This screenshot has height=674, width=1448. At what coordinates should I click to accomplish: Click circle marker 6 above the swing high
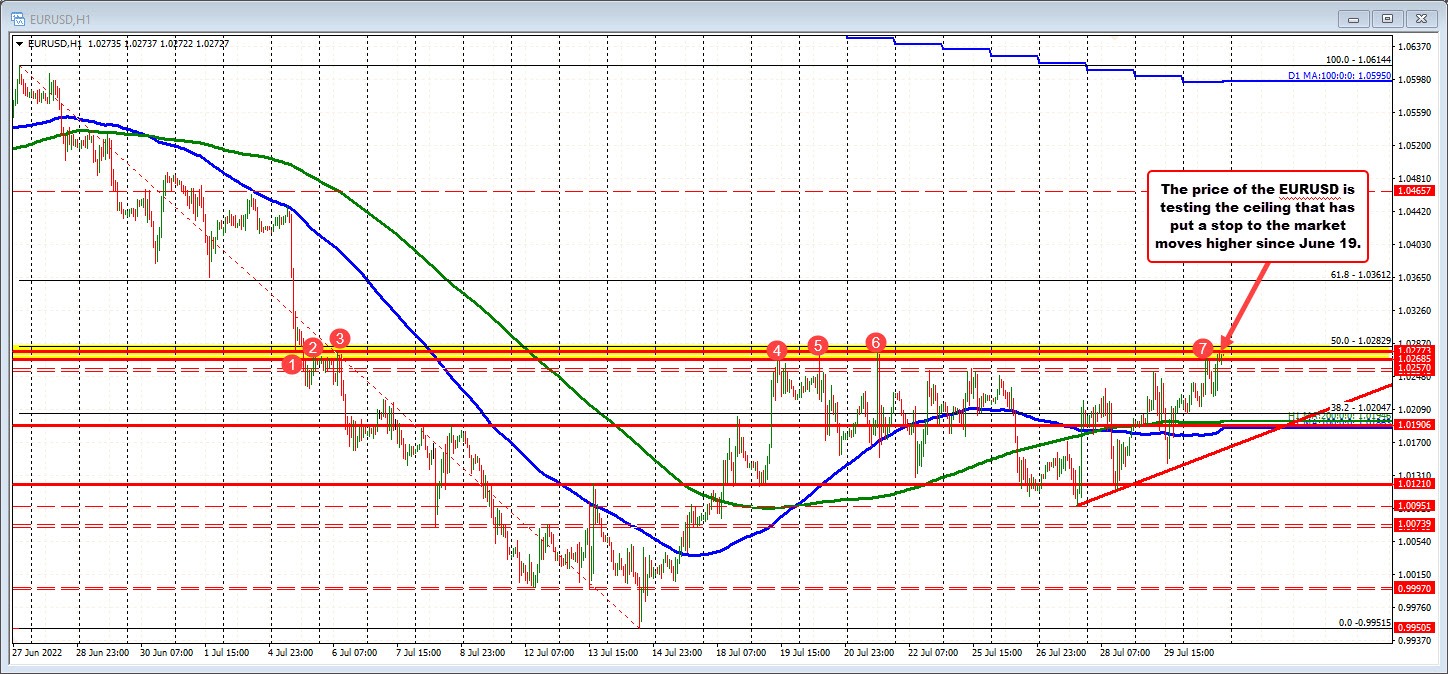[877, 341]
